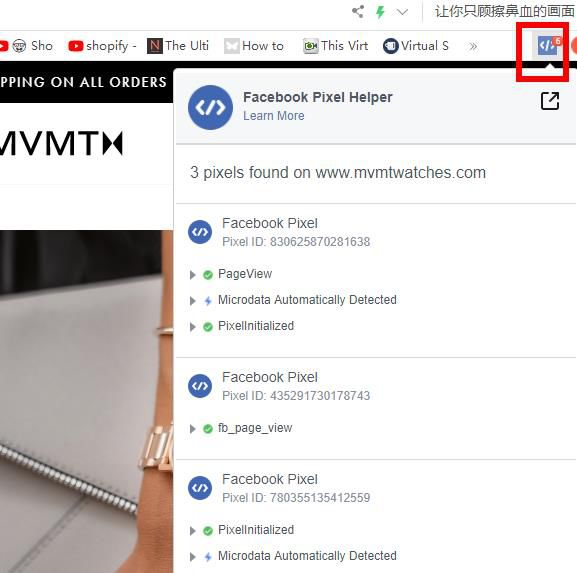Open the shopify YouTube bookmark
Screen dimensions: 577x573
102,46
